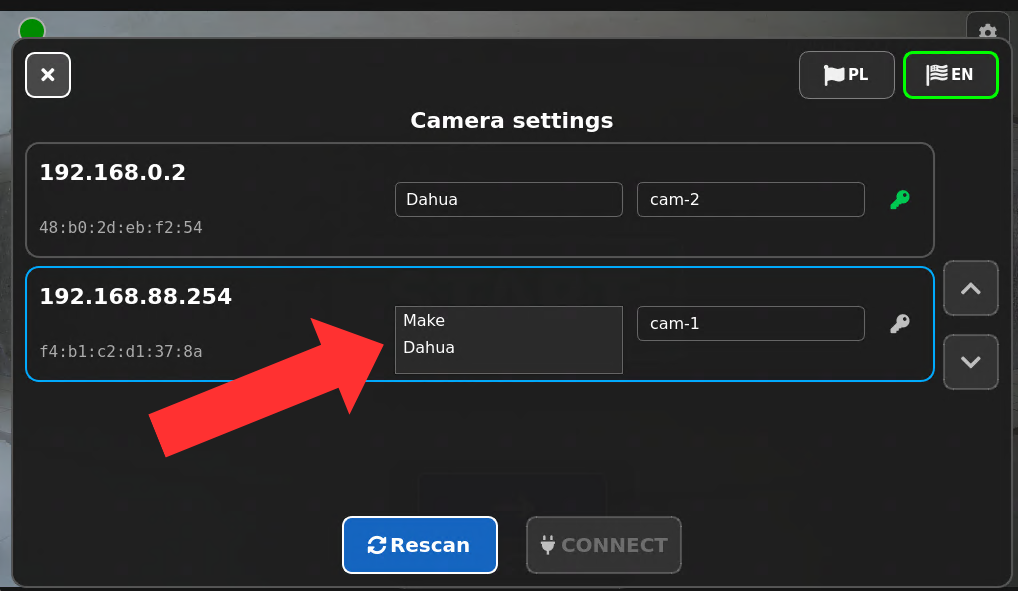Click the down chevron arrow button
Image resolution: width=1018 pixels, height=591 pixels.
coord(971,362)
